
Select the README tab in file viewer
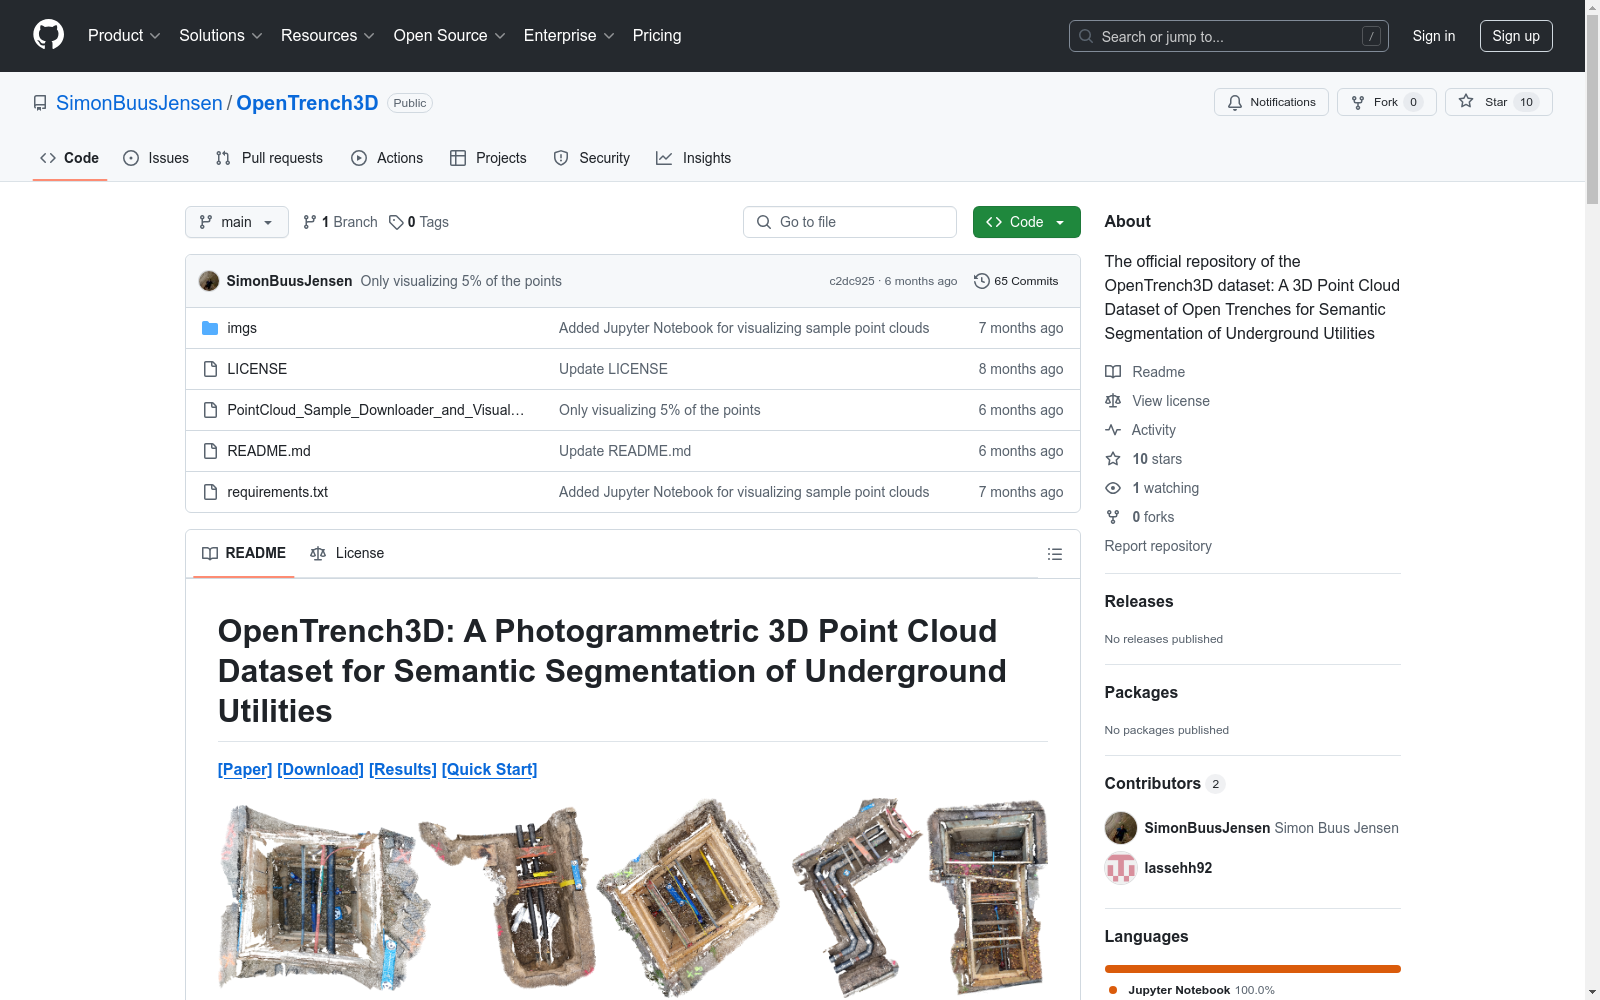(x=244, y=553)
